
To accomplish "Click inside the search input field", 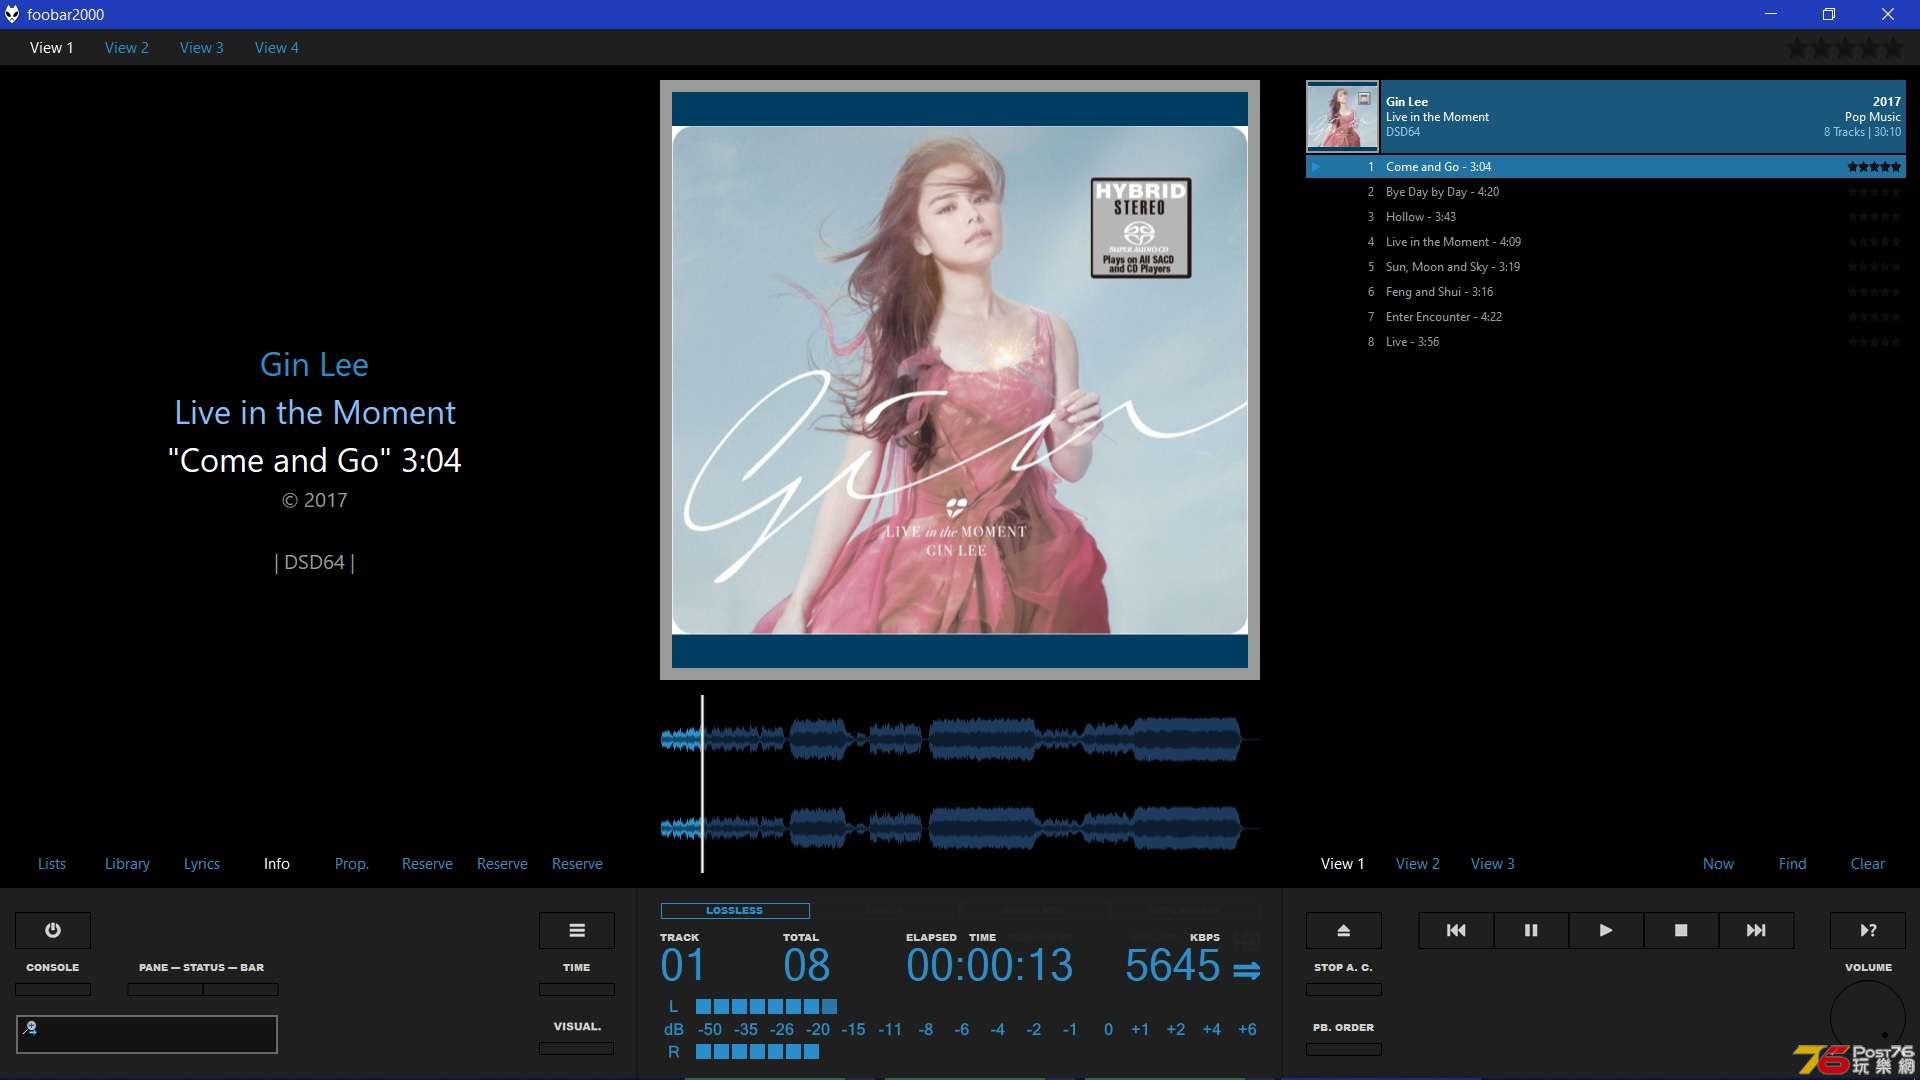I will (x=147, y=1034).
